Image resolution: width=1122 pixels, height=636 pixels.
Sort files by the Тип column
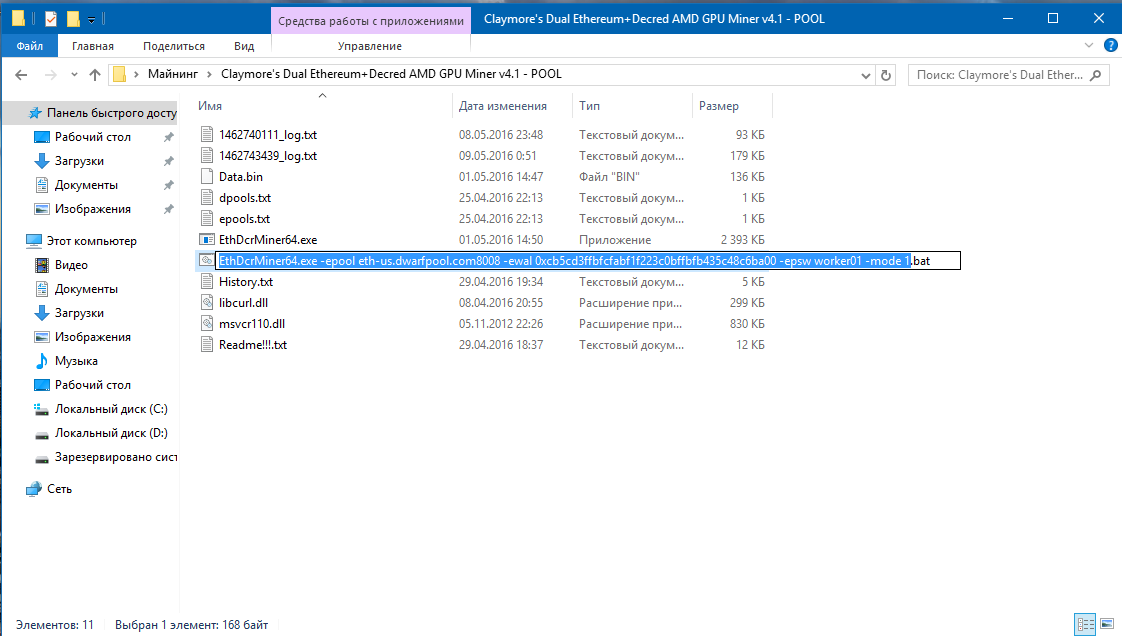coord(590,106)
